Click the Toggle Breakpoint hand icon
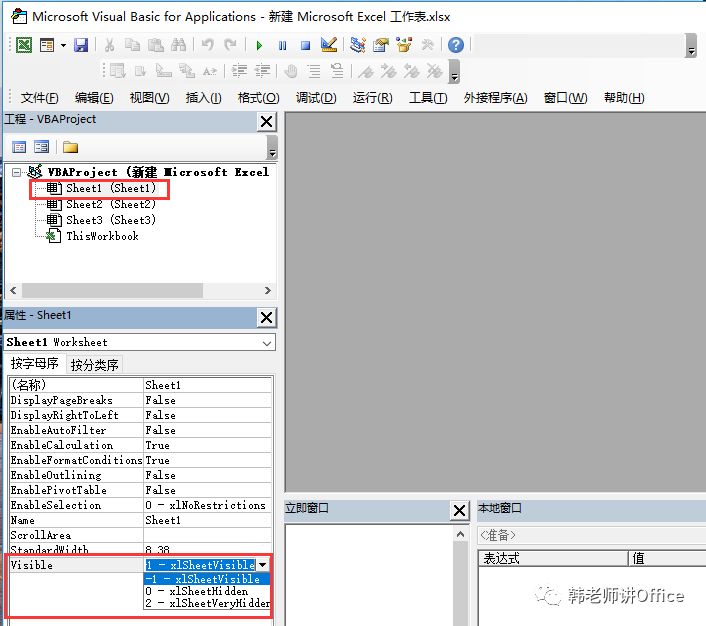The width and height of the screenshot is (706, 626). pyautogui.click(x=291, y=71)
